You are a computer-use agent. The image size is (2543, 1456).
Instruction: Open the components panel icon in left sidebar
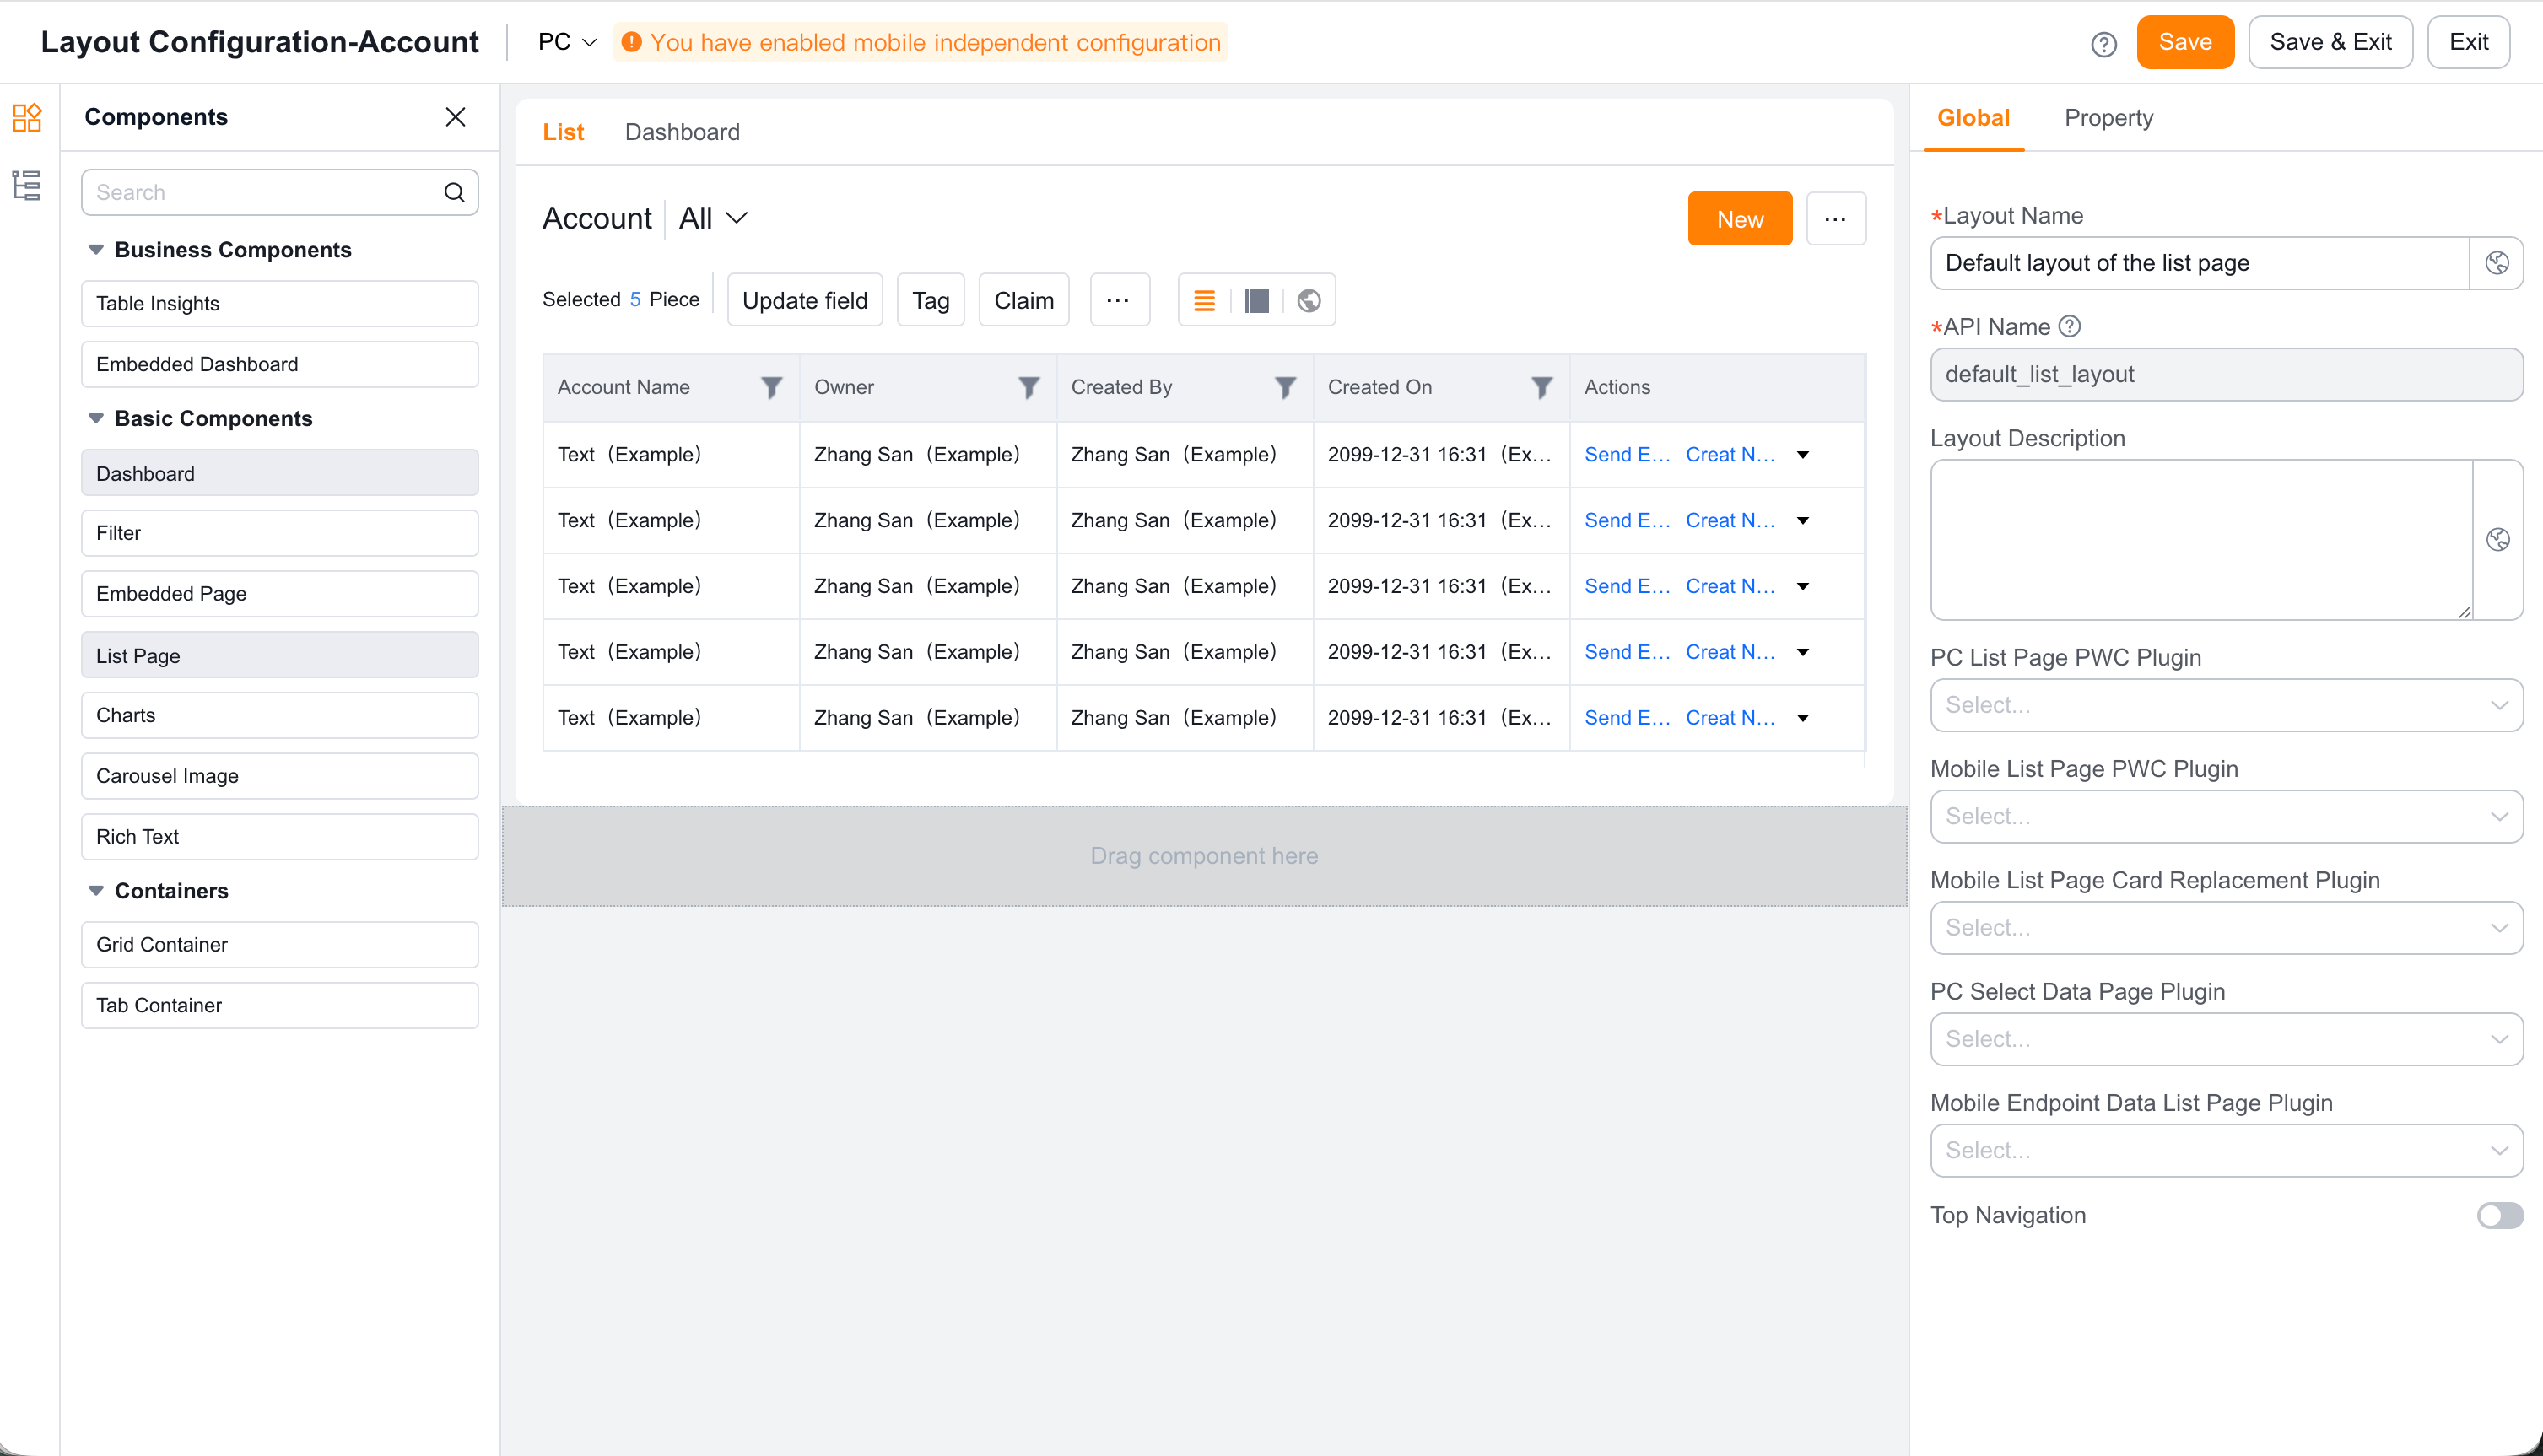27,117
